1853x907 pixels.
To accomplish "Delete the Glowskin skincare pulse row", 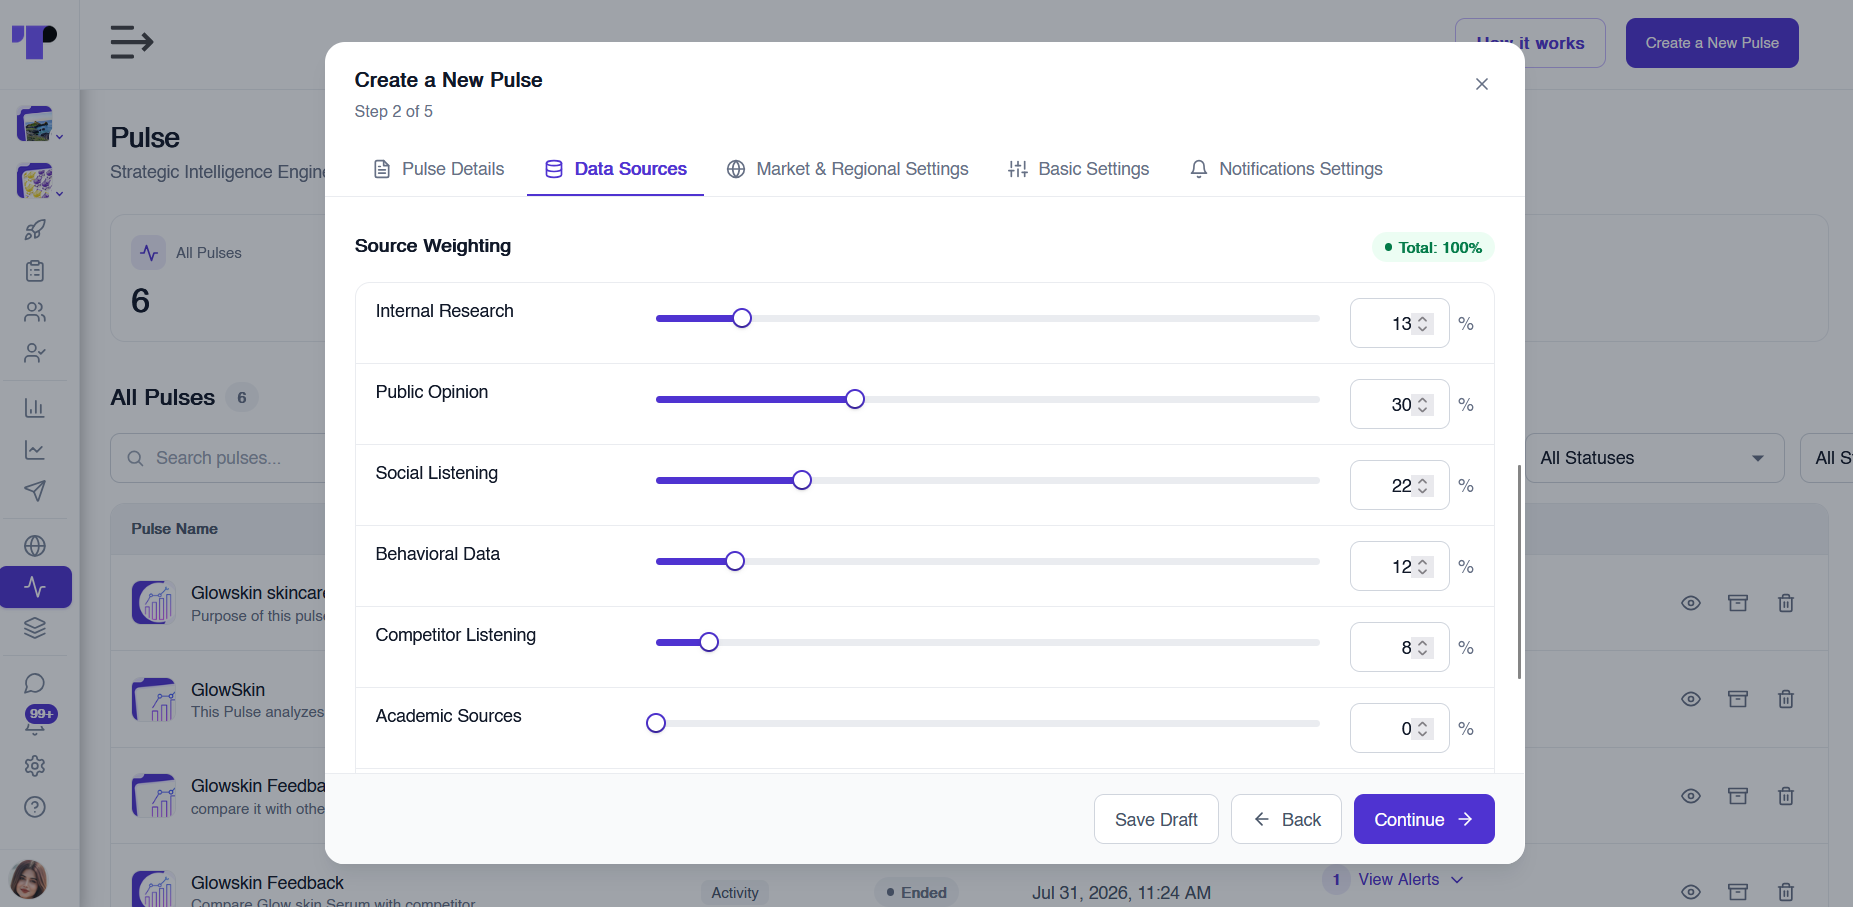I will click(1786, 603).
